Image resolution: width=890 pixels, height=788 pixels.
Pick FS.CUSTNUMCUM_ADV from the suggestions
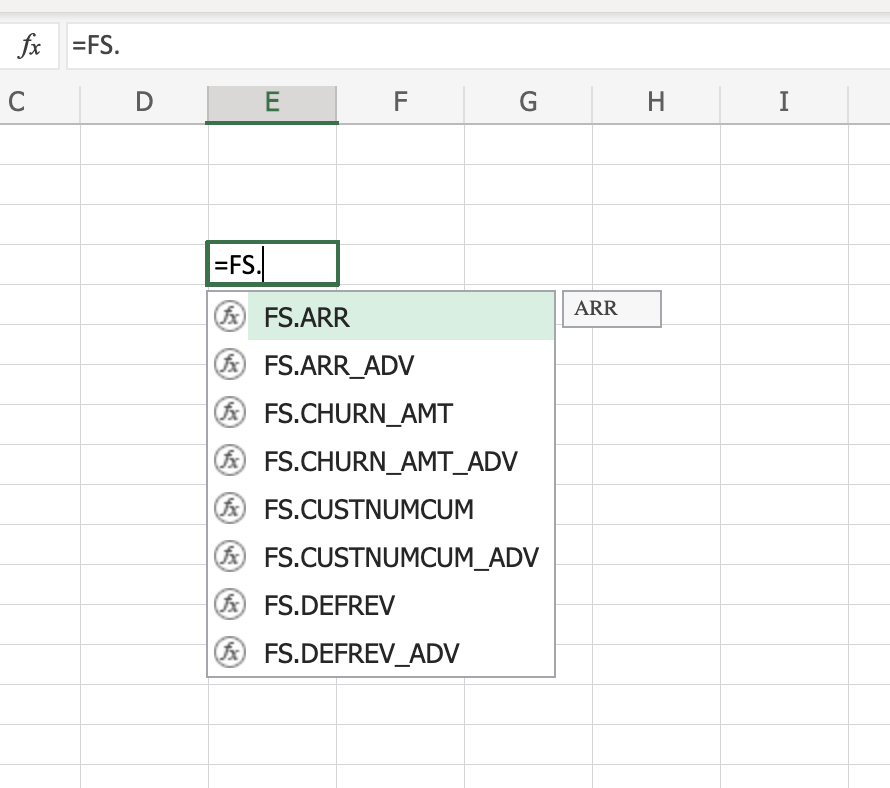tap(381, 557)
